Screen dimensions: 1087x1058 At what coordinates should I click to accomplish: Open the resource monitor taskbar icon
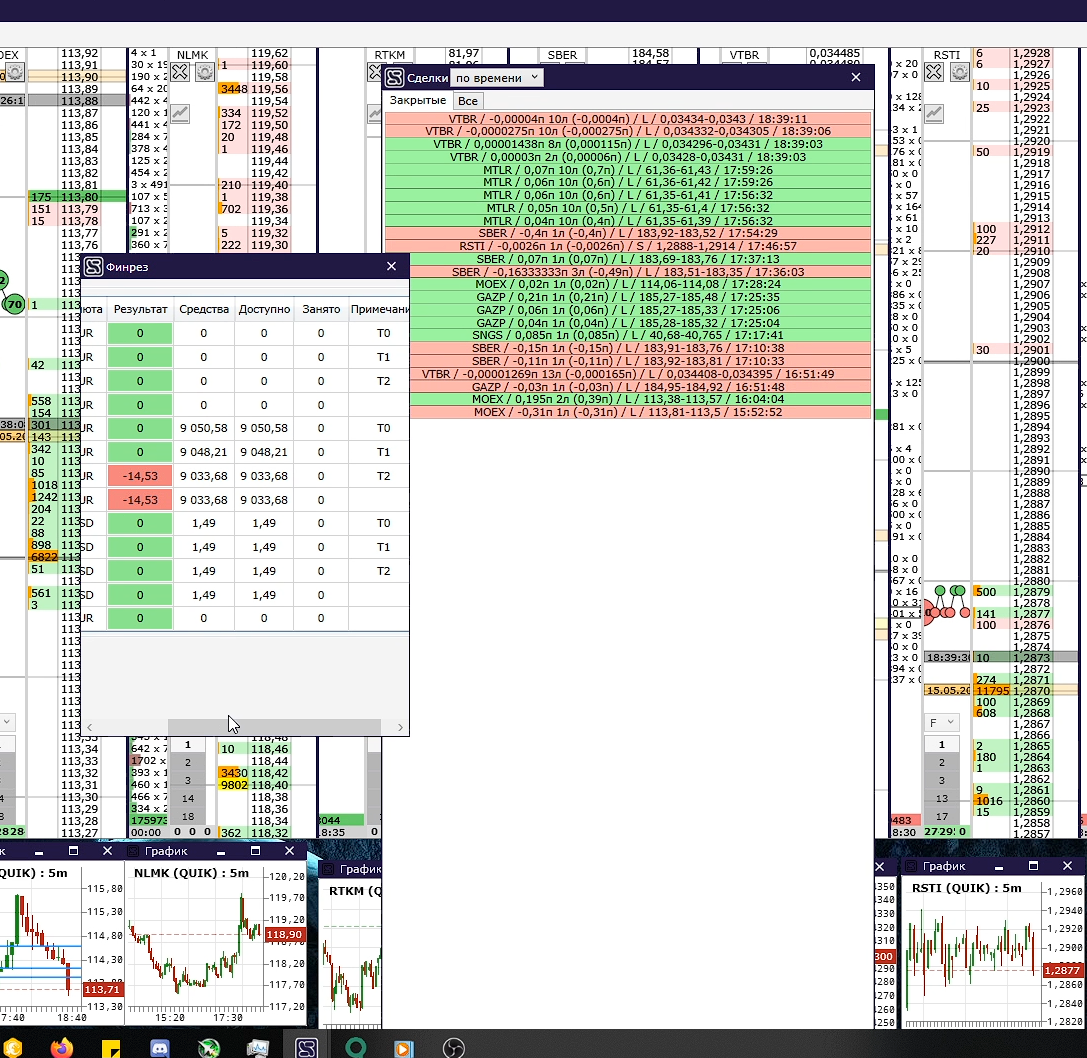click(x=257, y=1048)
